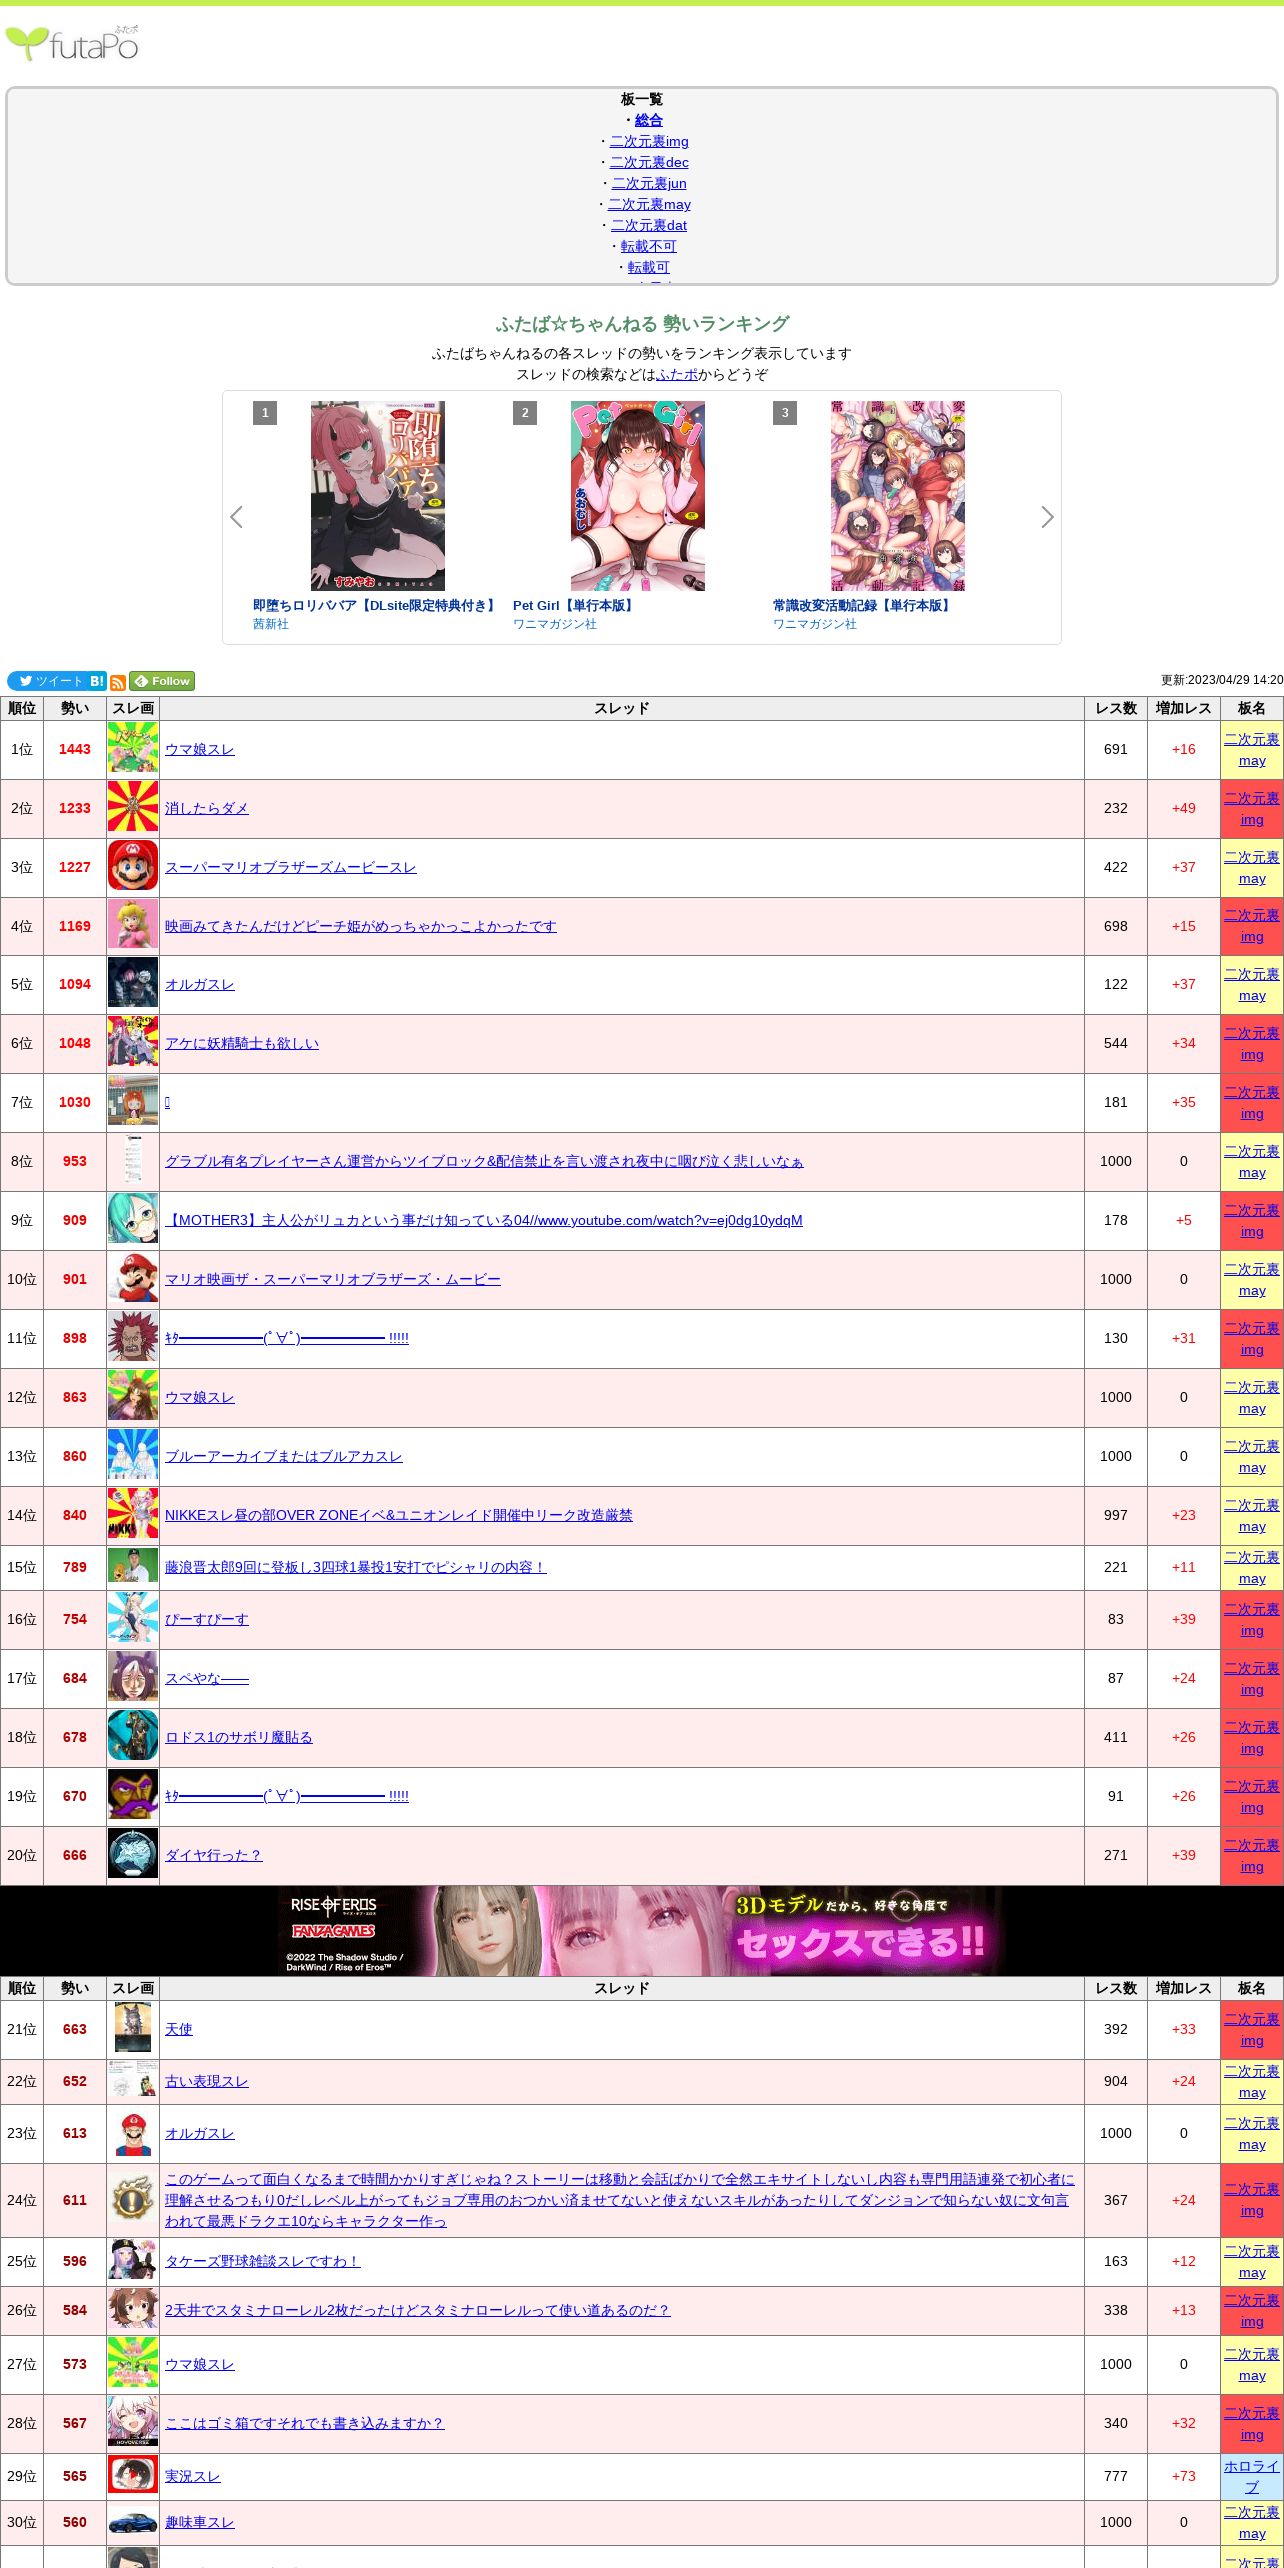This screenshot has height=2568, width=1284.
Task: Open thumbnail for rank 9 MOTHER3 thread
Action: click(x=133, y=1219)
